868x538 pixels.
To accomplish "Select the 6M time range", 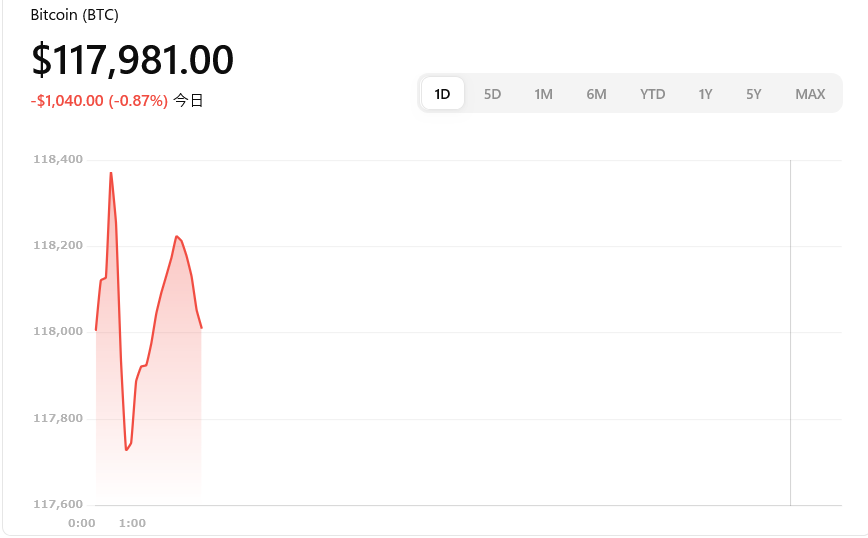I will 596,94.
